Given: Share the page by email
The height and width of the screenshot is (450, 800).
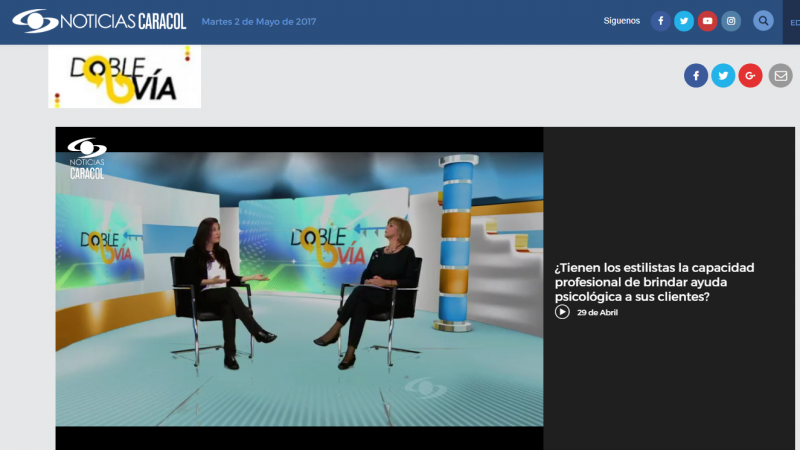Looking at the screenshot, I should pos(781,76).
